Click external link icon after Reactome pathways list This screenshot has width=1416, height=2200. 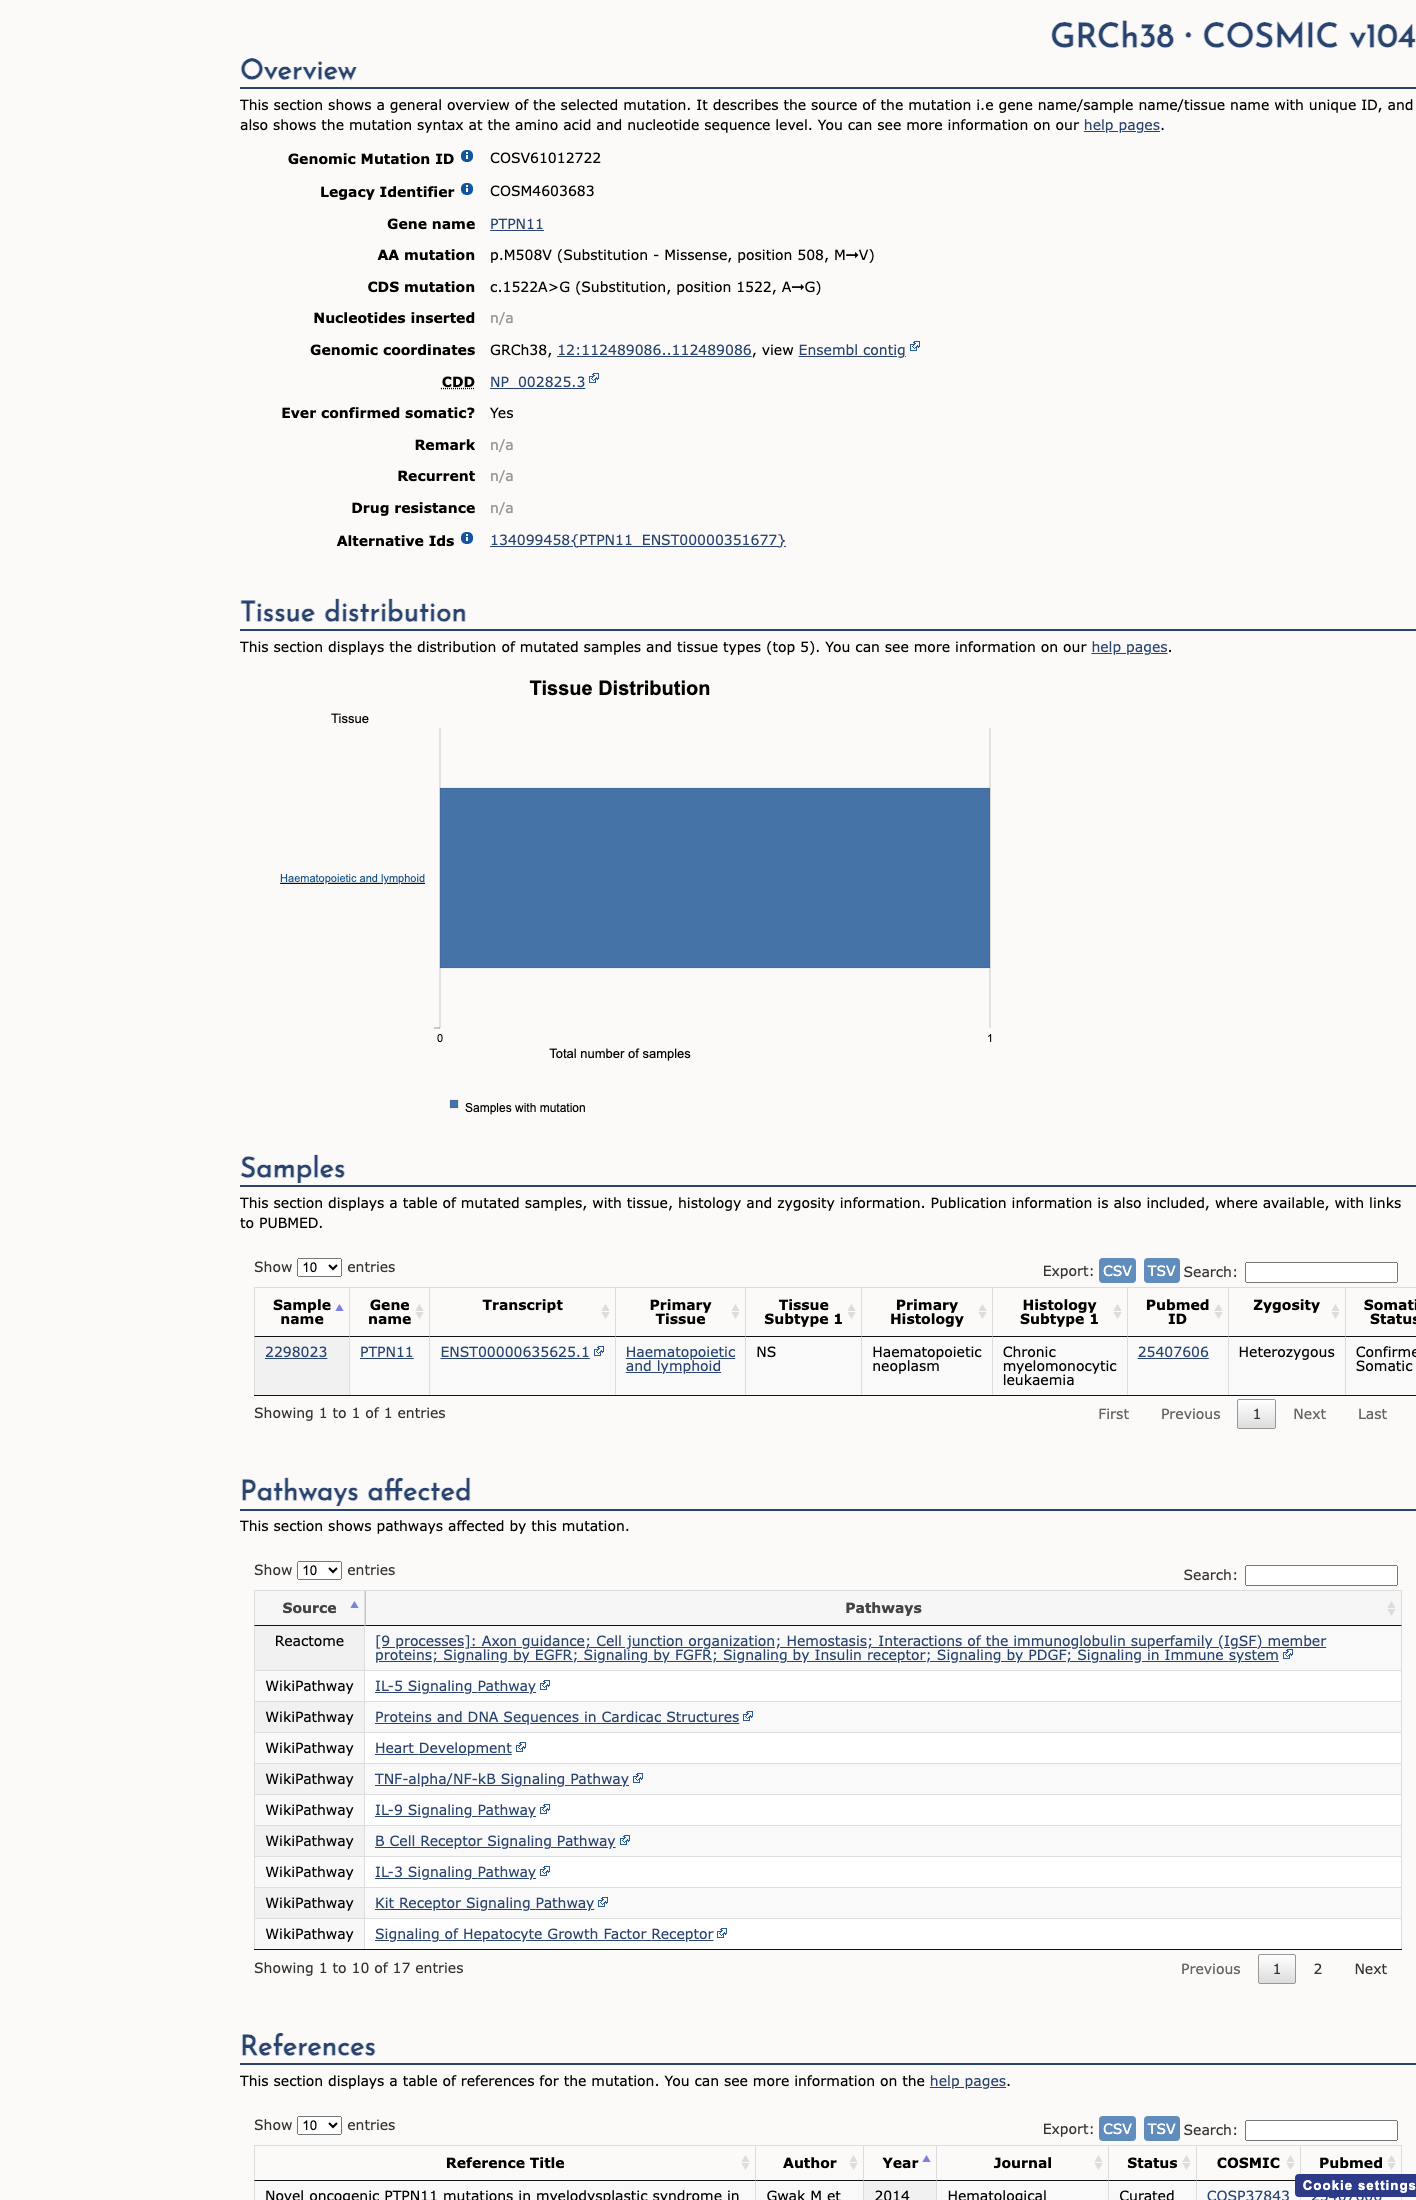[1288, 1654]
